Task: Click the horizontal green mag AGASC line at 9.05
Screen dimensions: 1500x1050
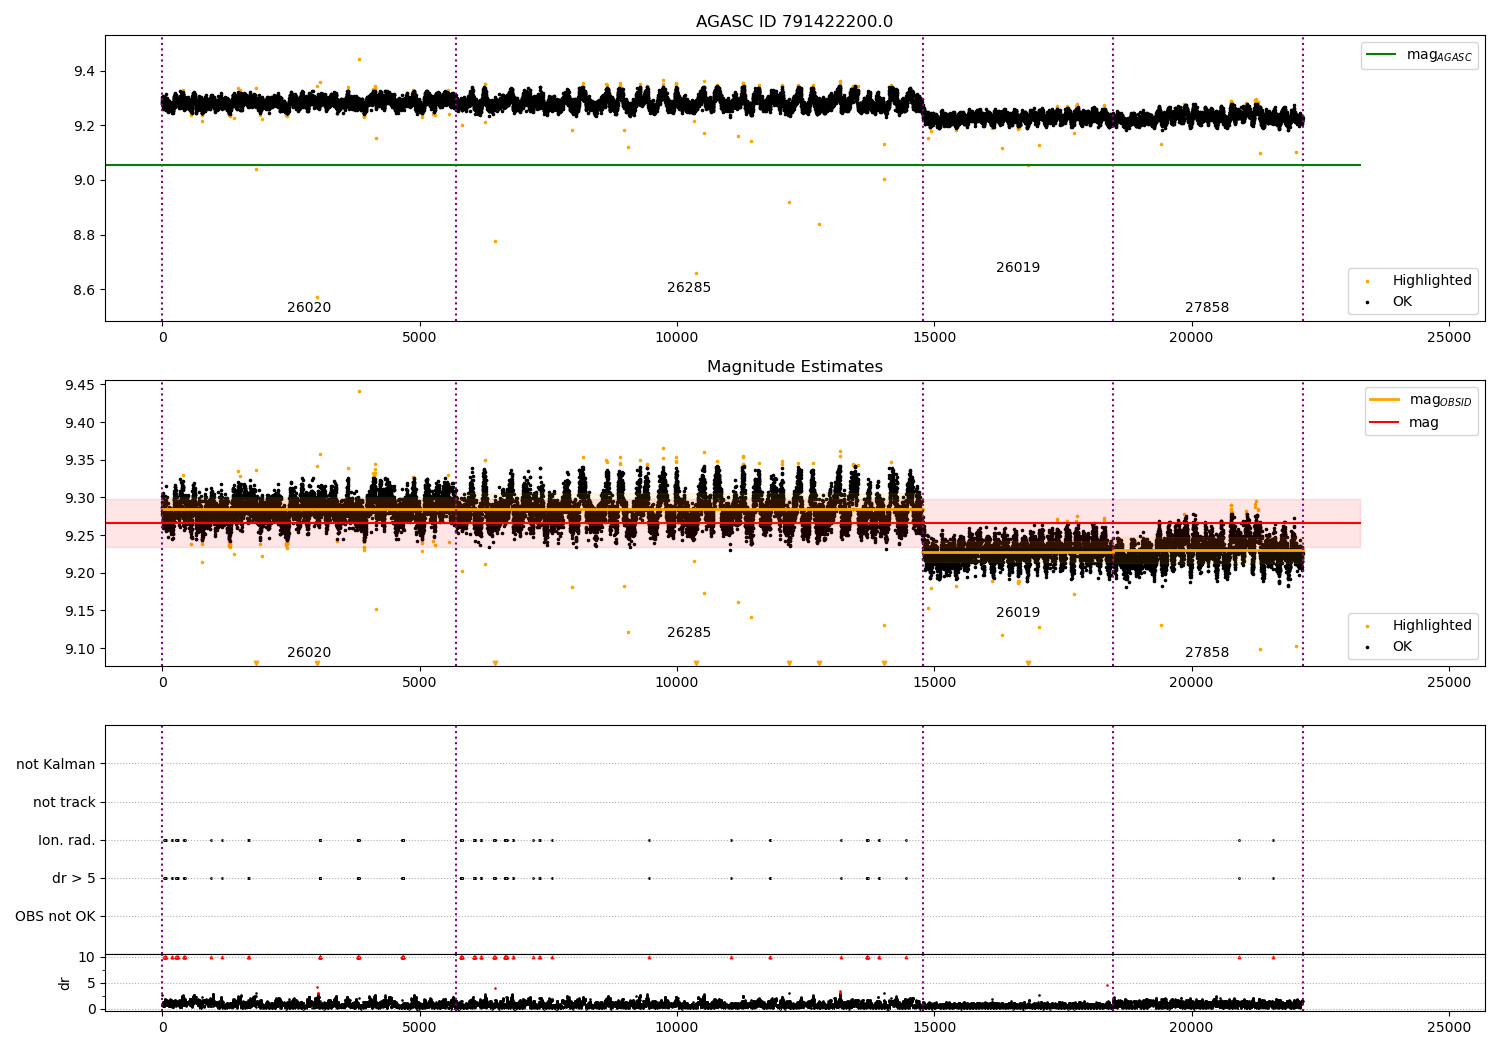Action: pos(733,165)
